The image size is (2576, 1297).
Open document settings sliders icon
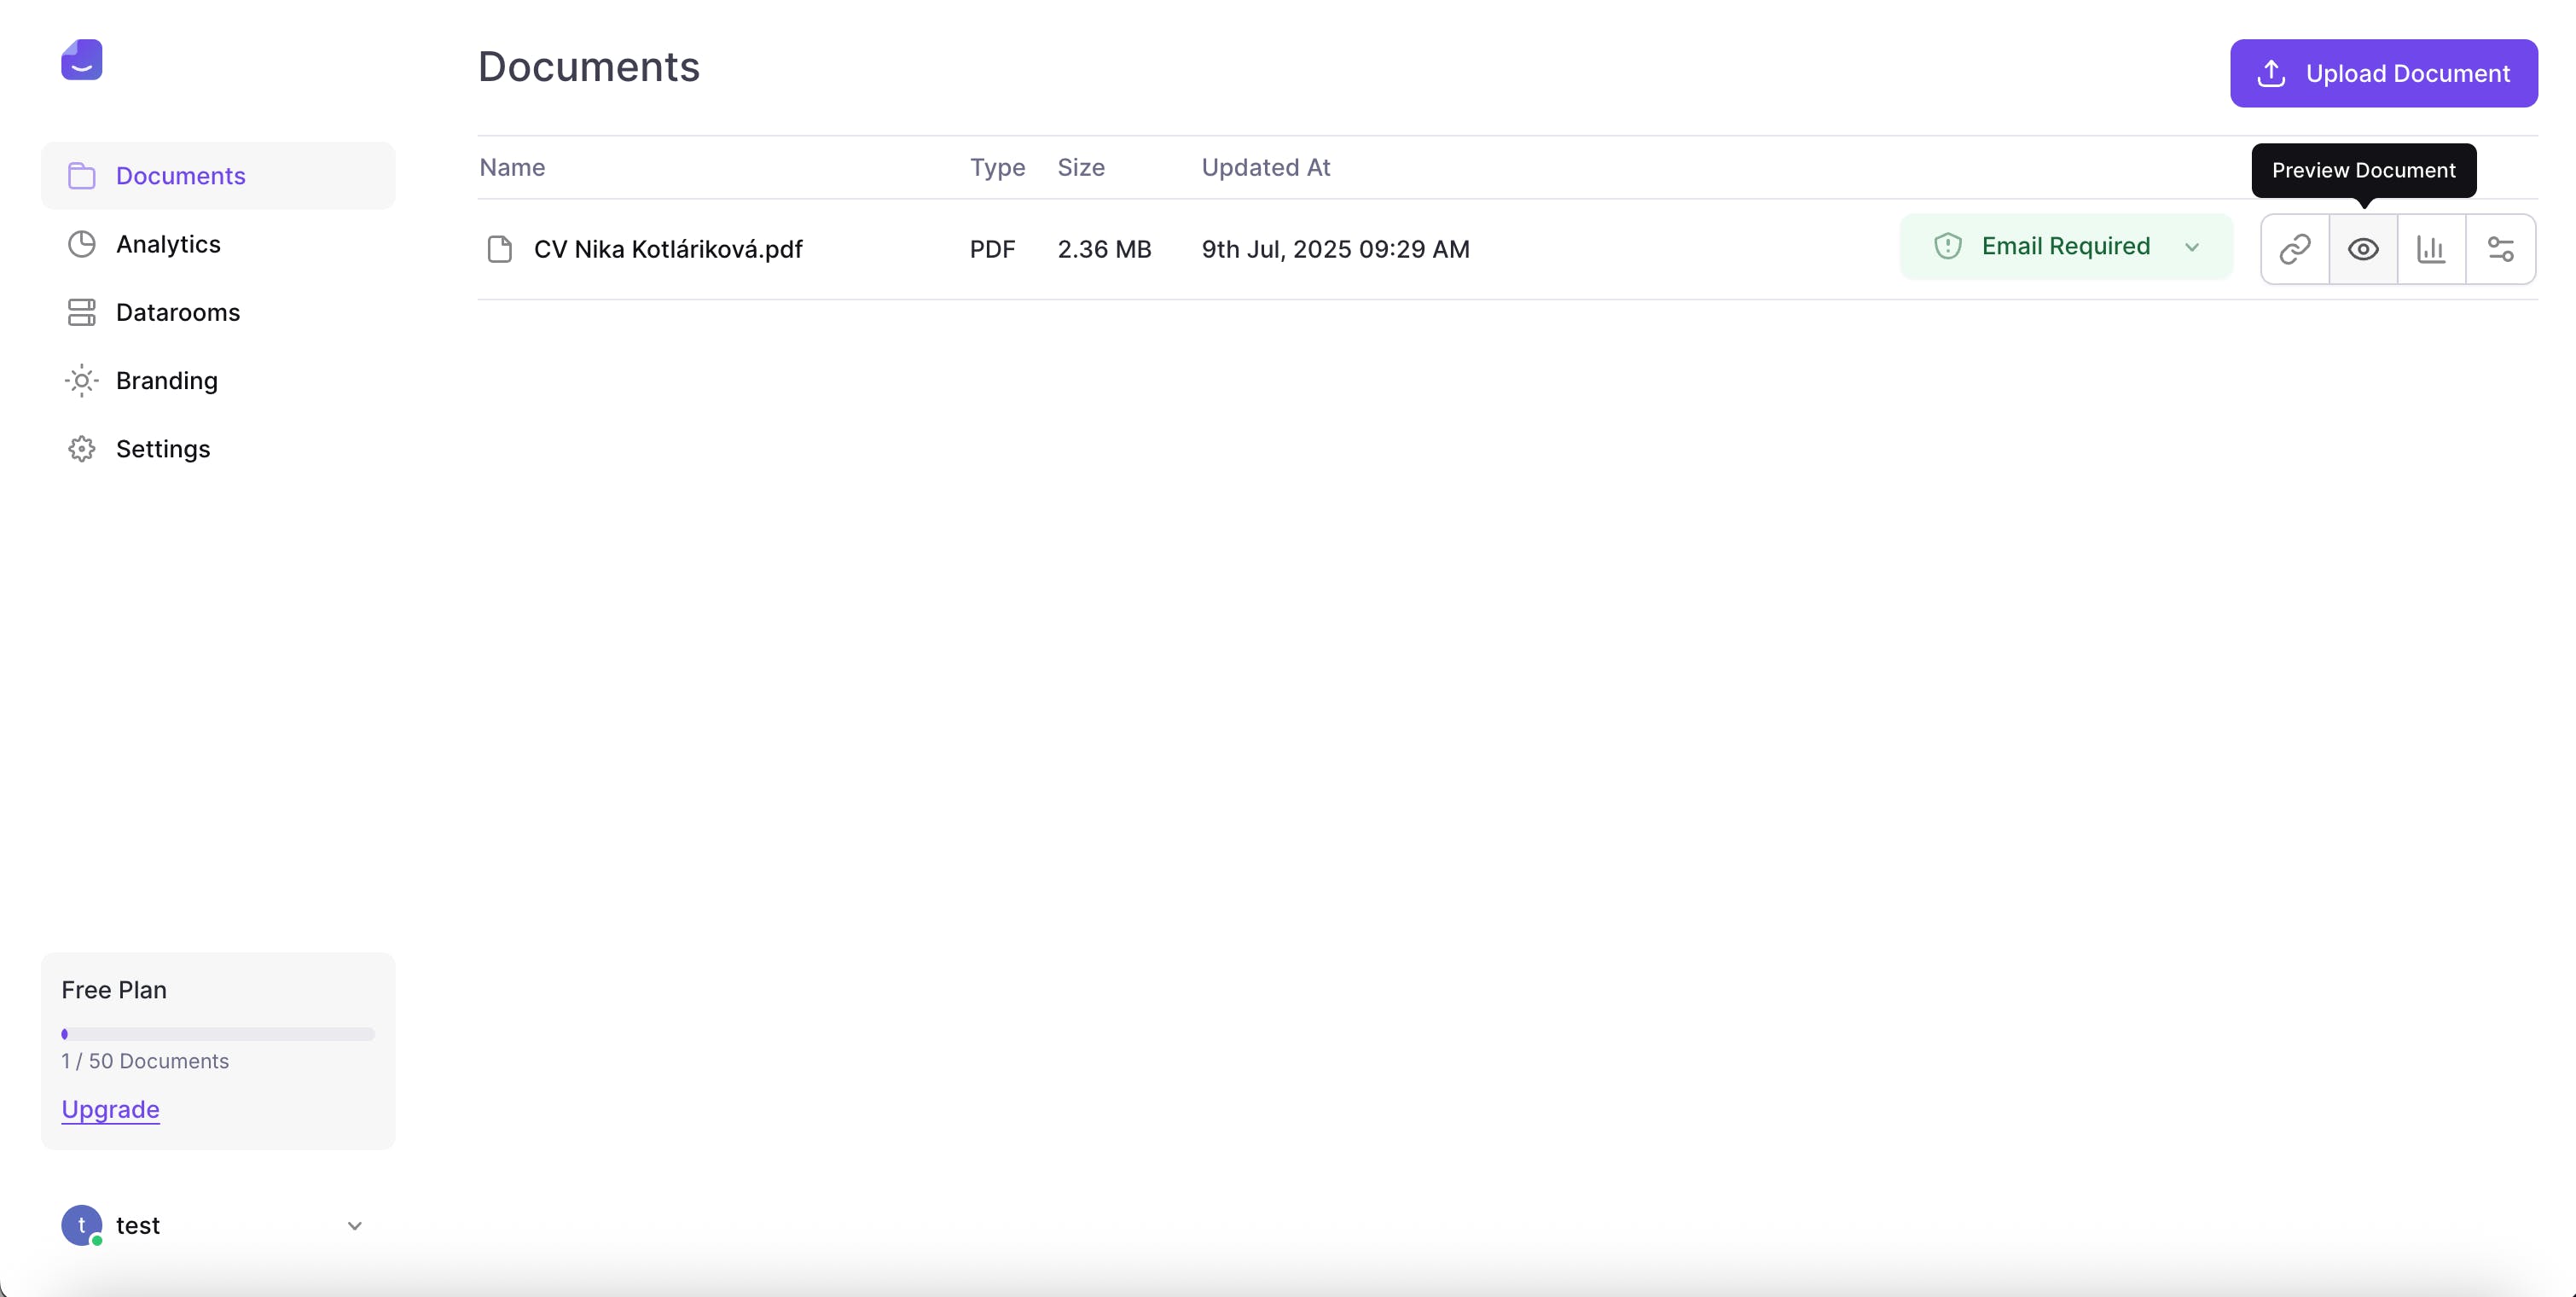(x=2500, y=249)
